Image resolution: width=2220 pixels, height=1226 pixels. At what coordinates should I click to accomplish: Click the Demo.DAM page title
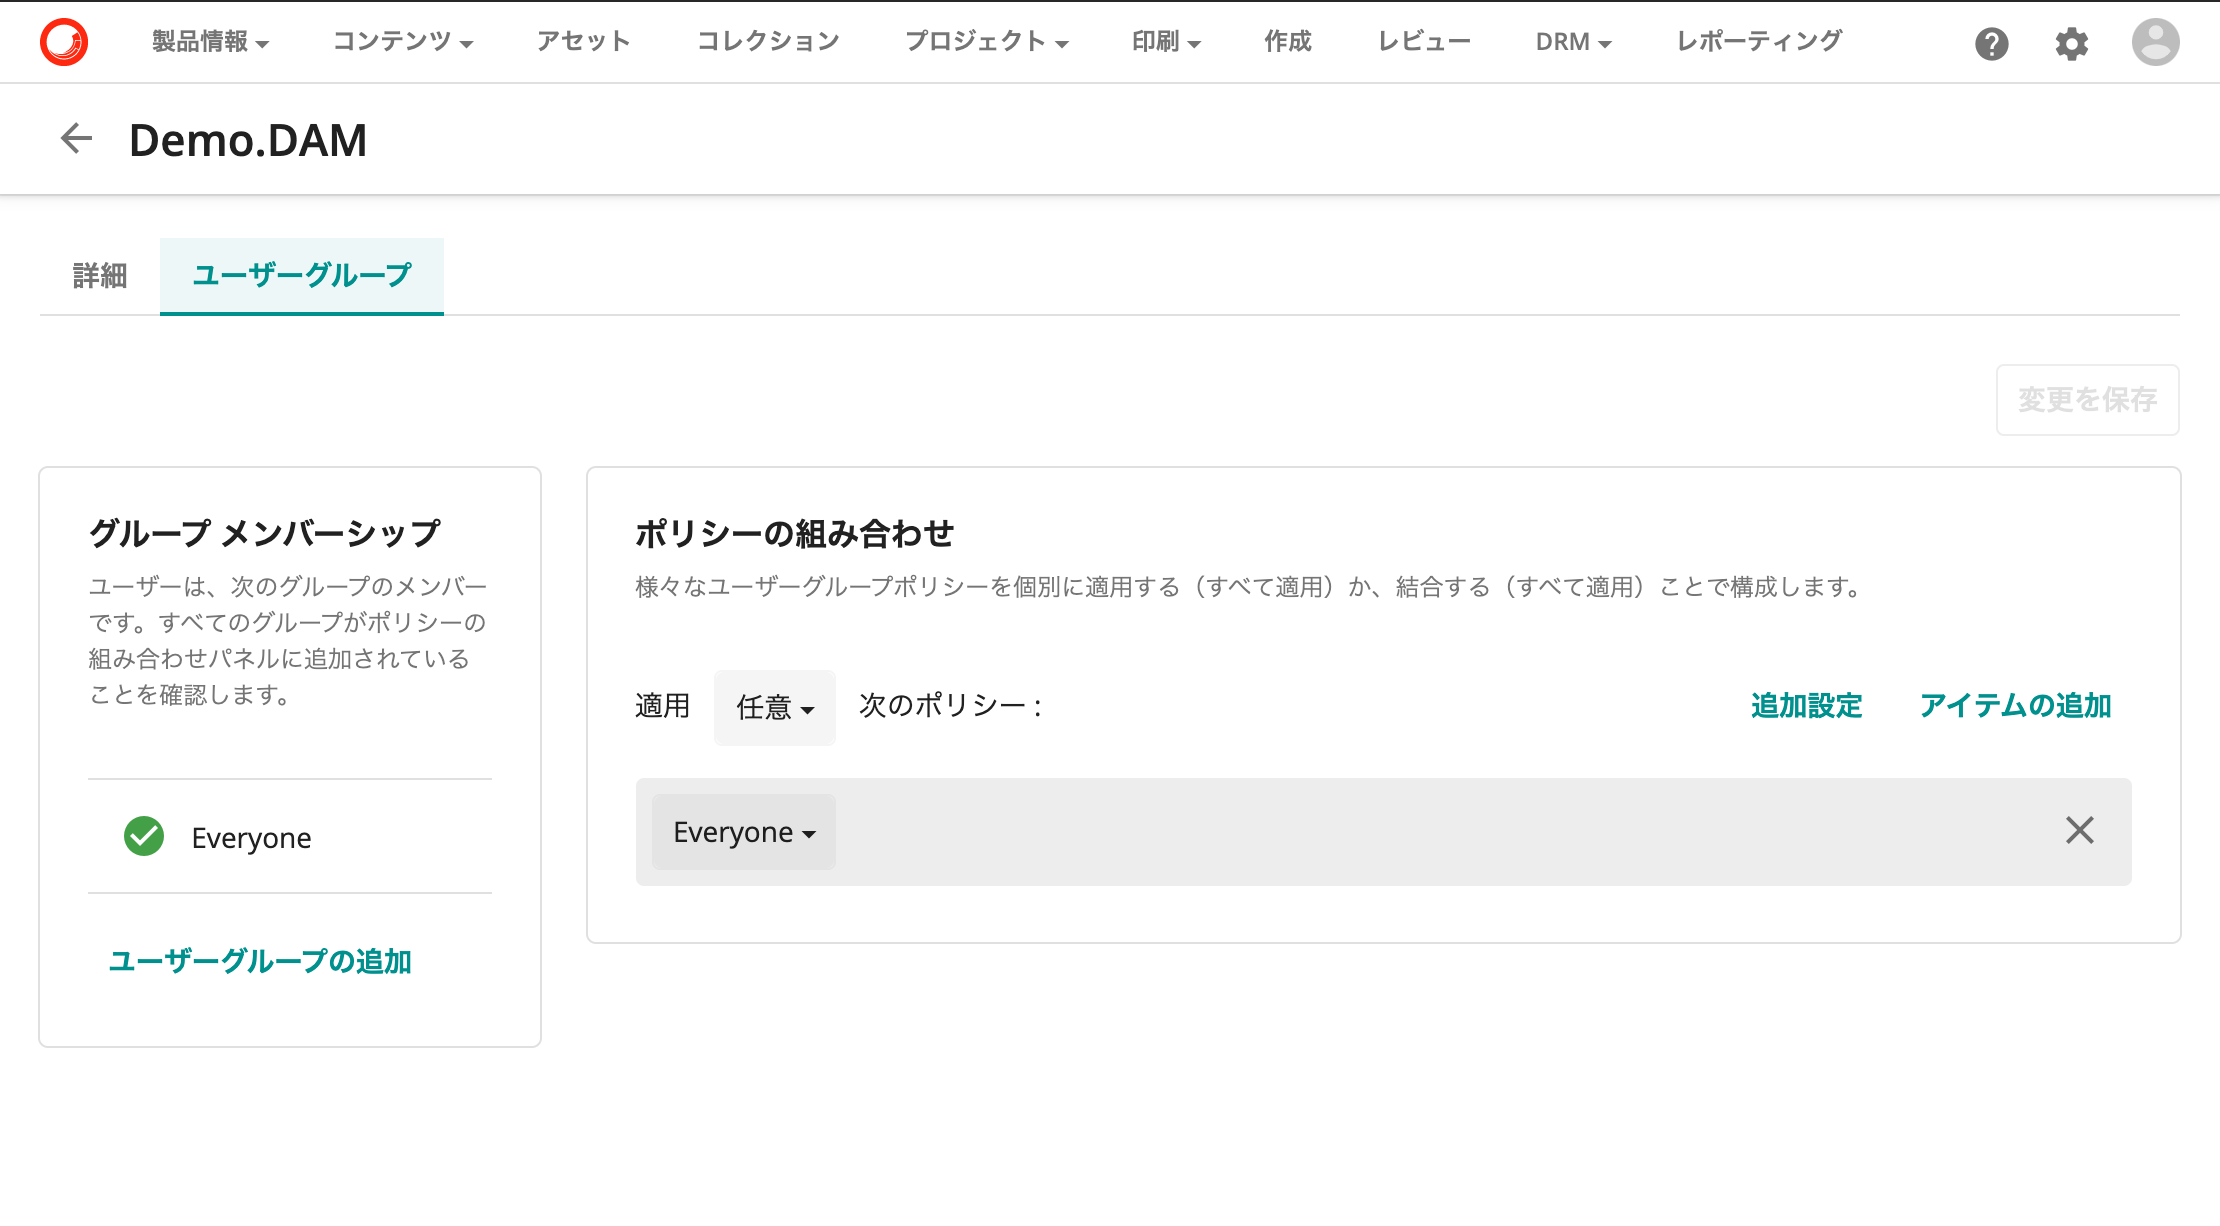(x=248, y=140)
